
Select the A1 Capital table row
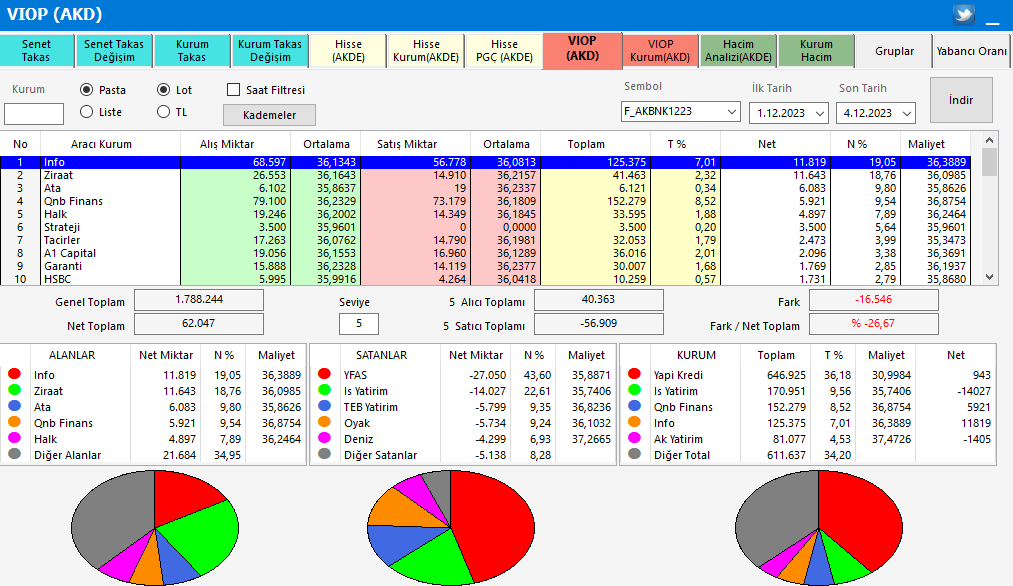tap(485, 253)
